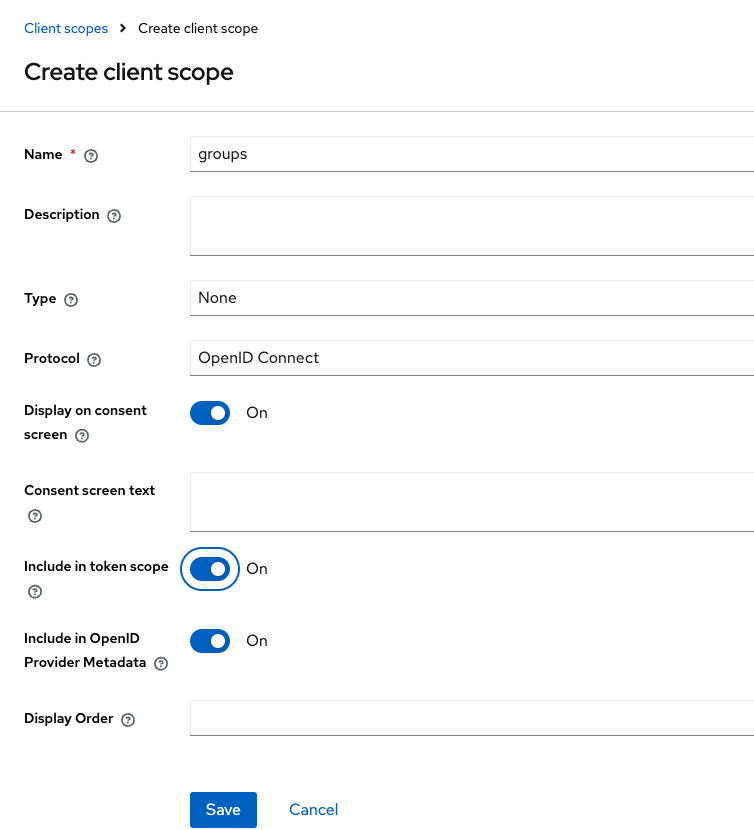754x830 pixels.
Task: Save the new client scope
Action: click(x=223, y=810)
